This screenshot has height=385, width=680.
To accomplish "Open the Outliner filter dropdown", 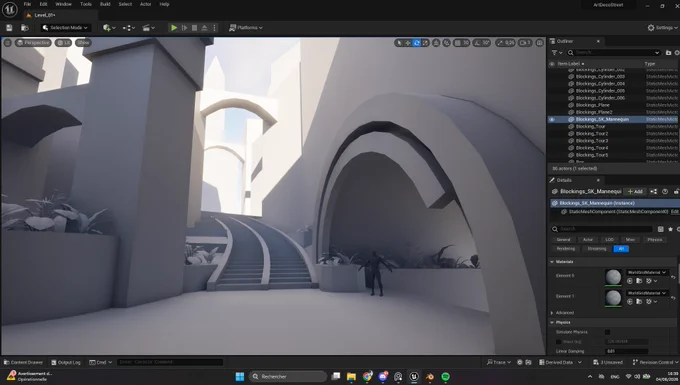I will 556,52.
